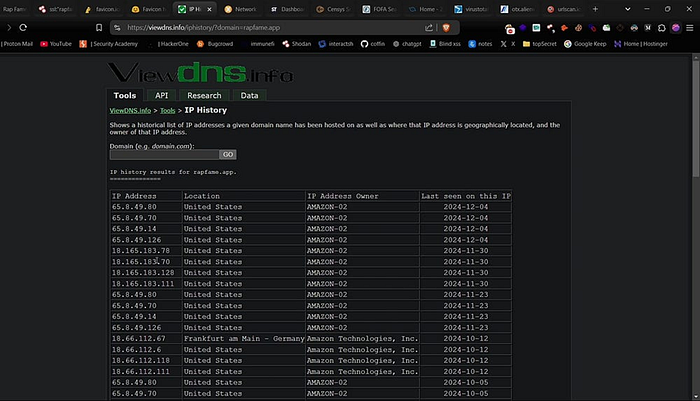Close the active IP History tab
Screen dimensions: 700x401
(x=209, y=9)
